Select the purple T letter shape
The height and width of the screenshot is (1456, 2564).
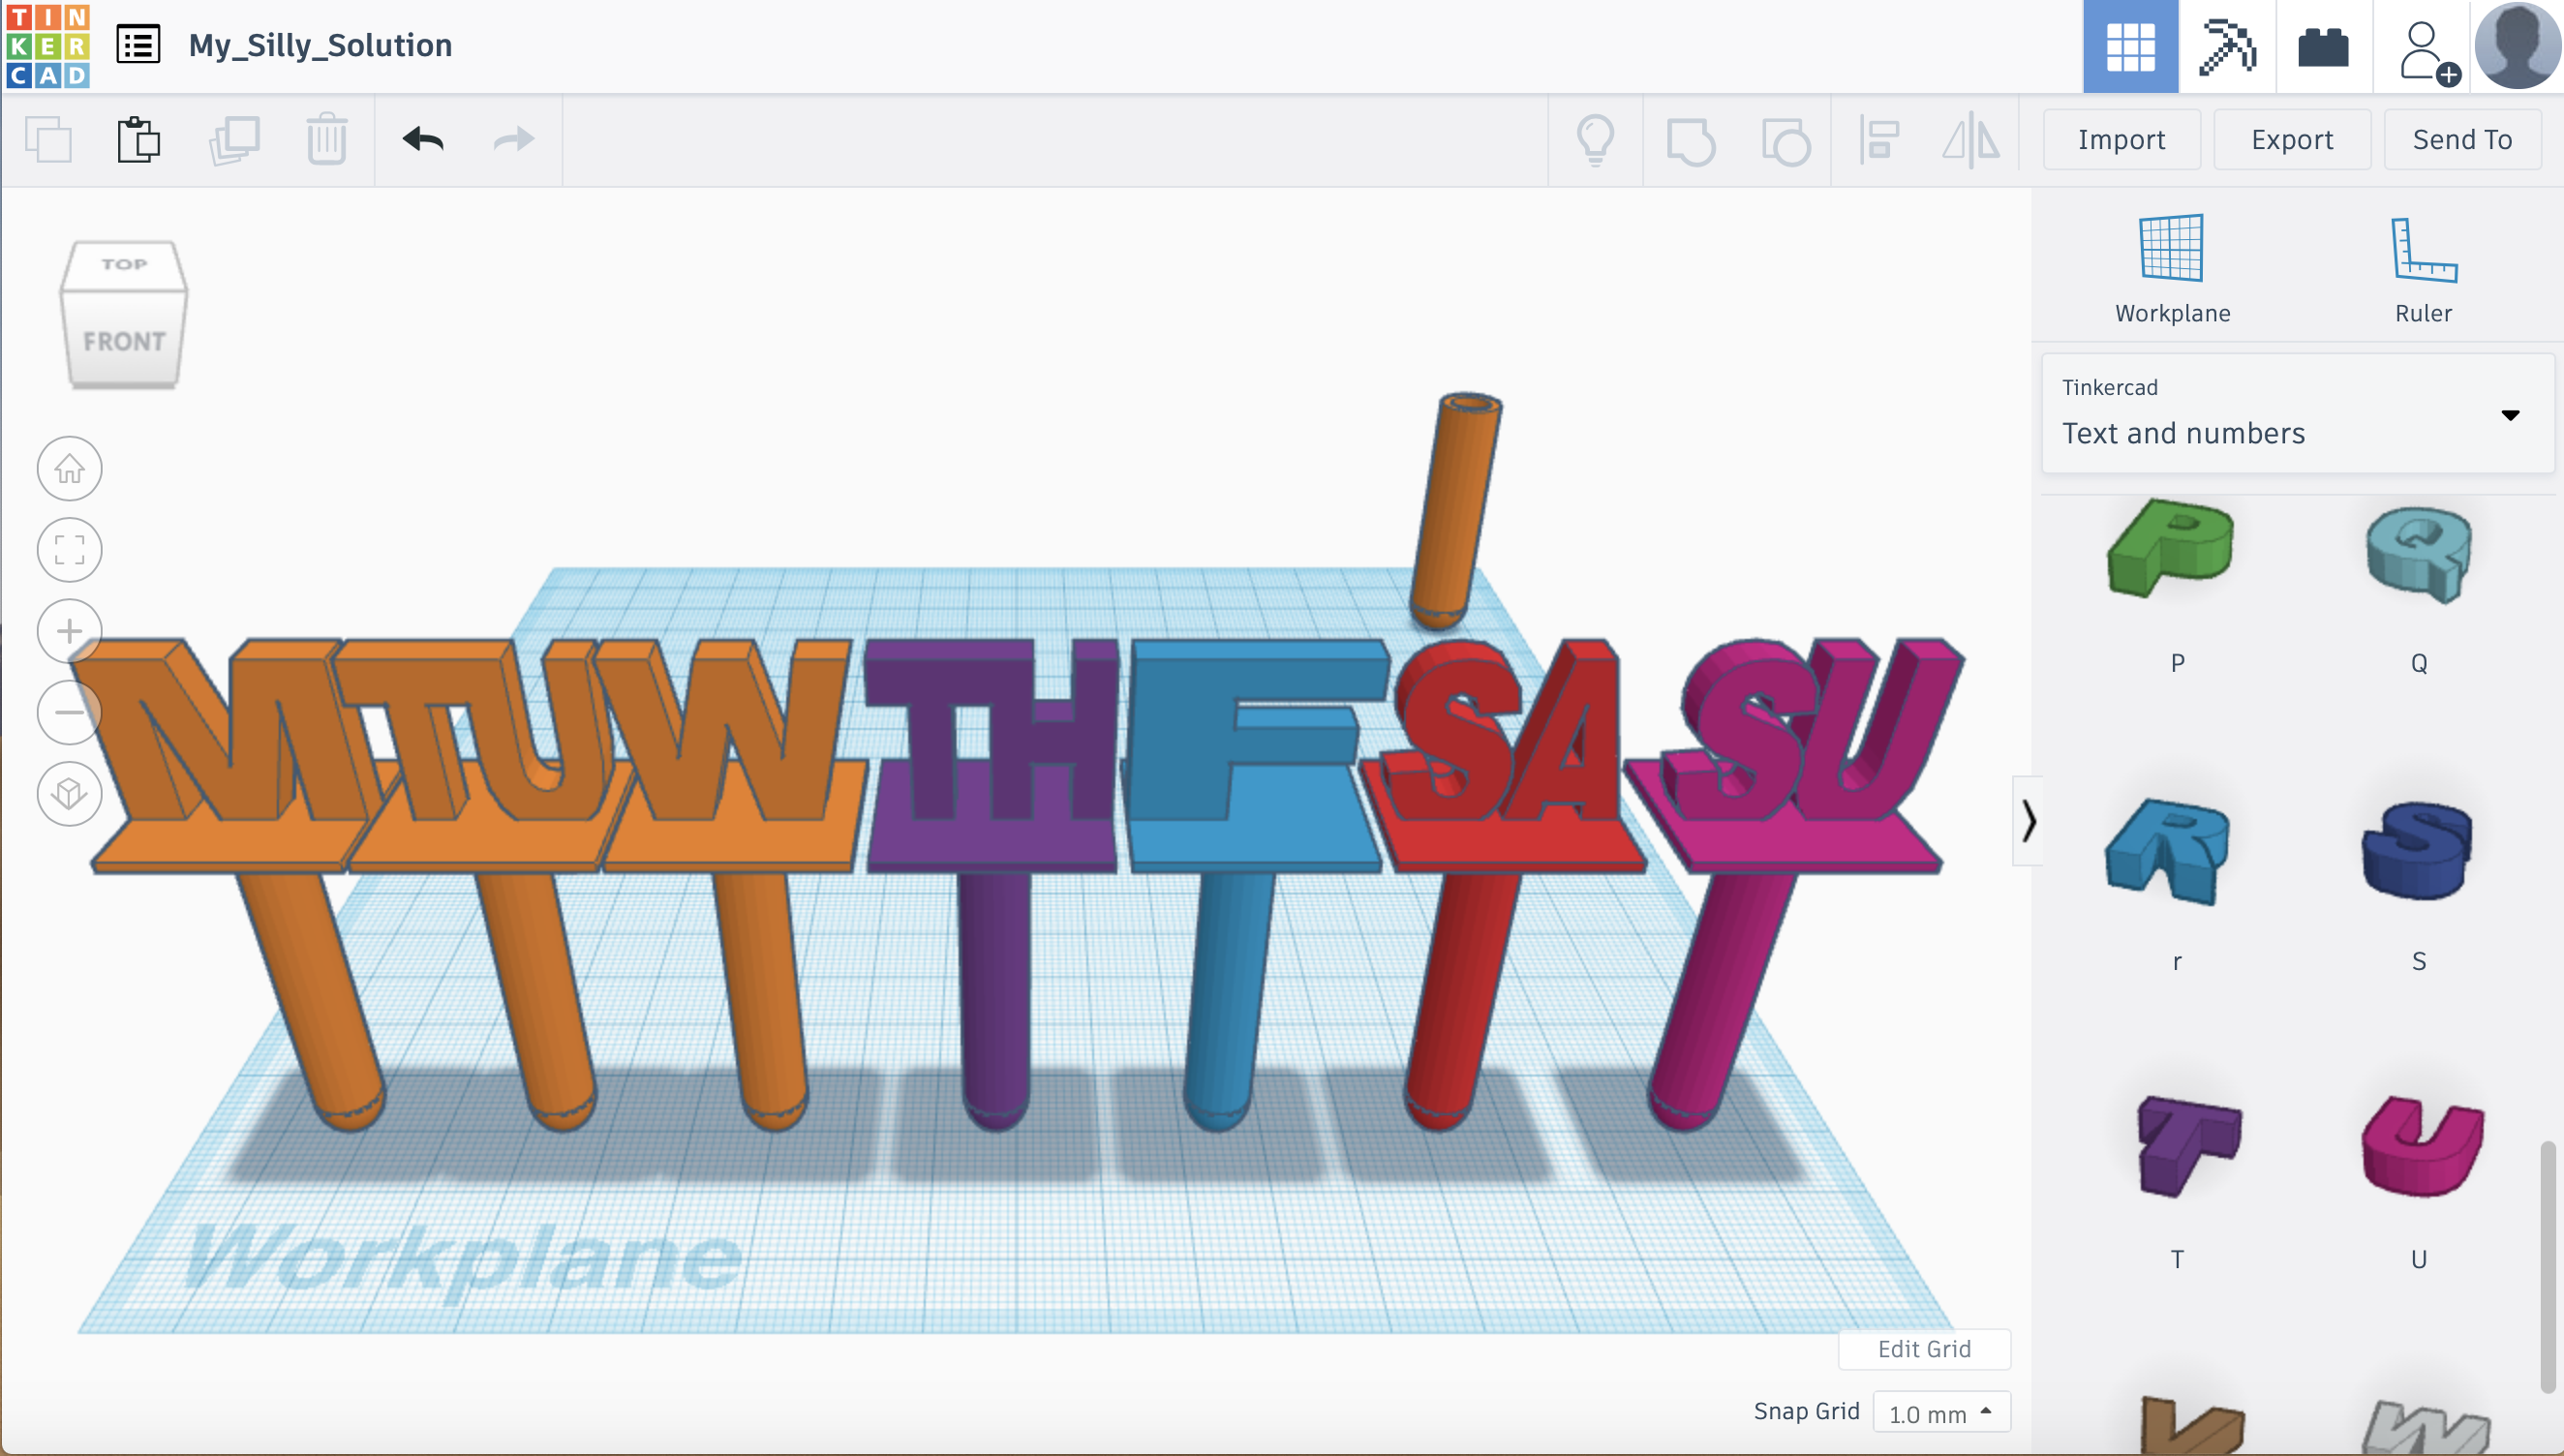2183,1146
